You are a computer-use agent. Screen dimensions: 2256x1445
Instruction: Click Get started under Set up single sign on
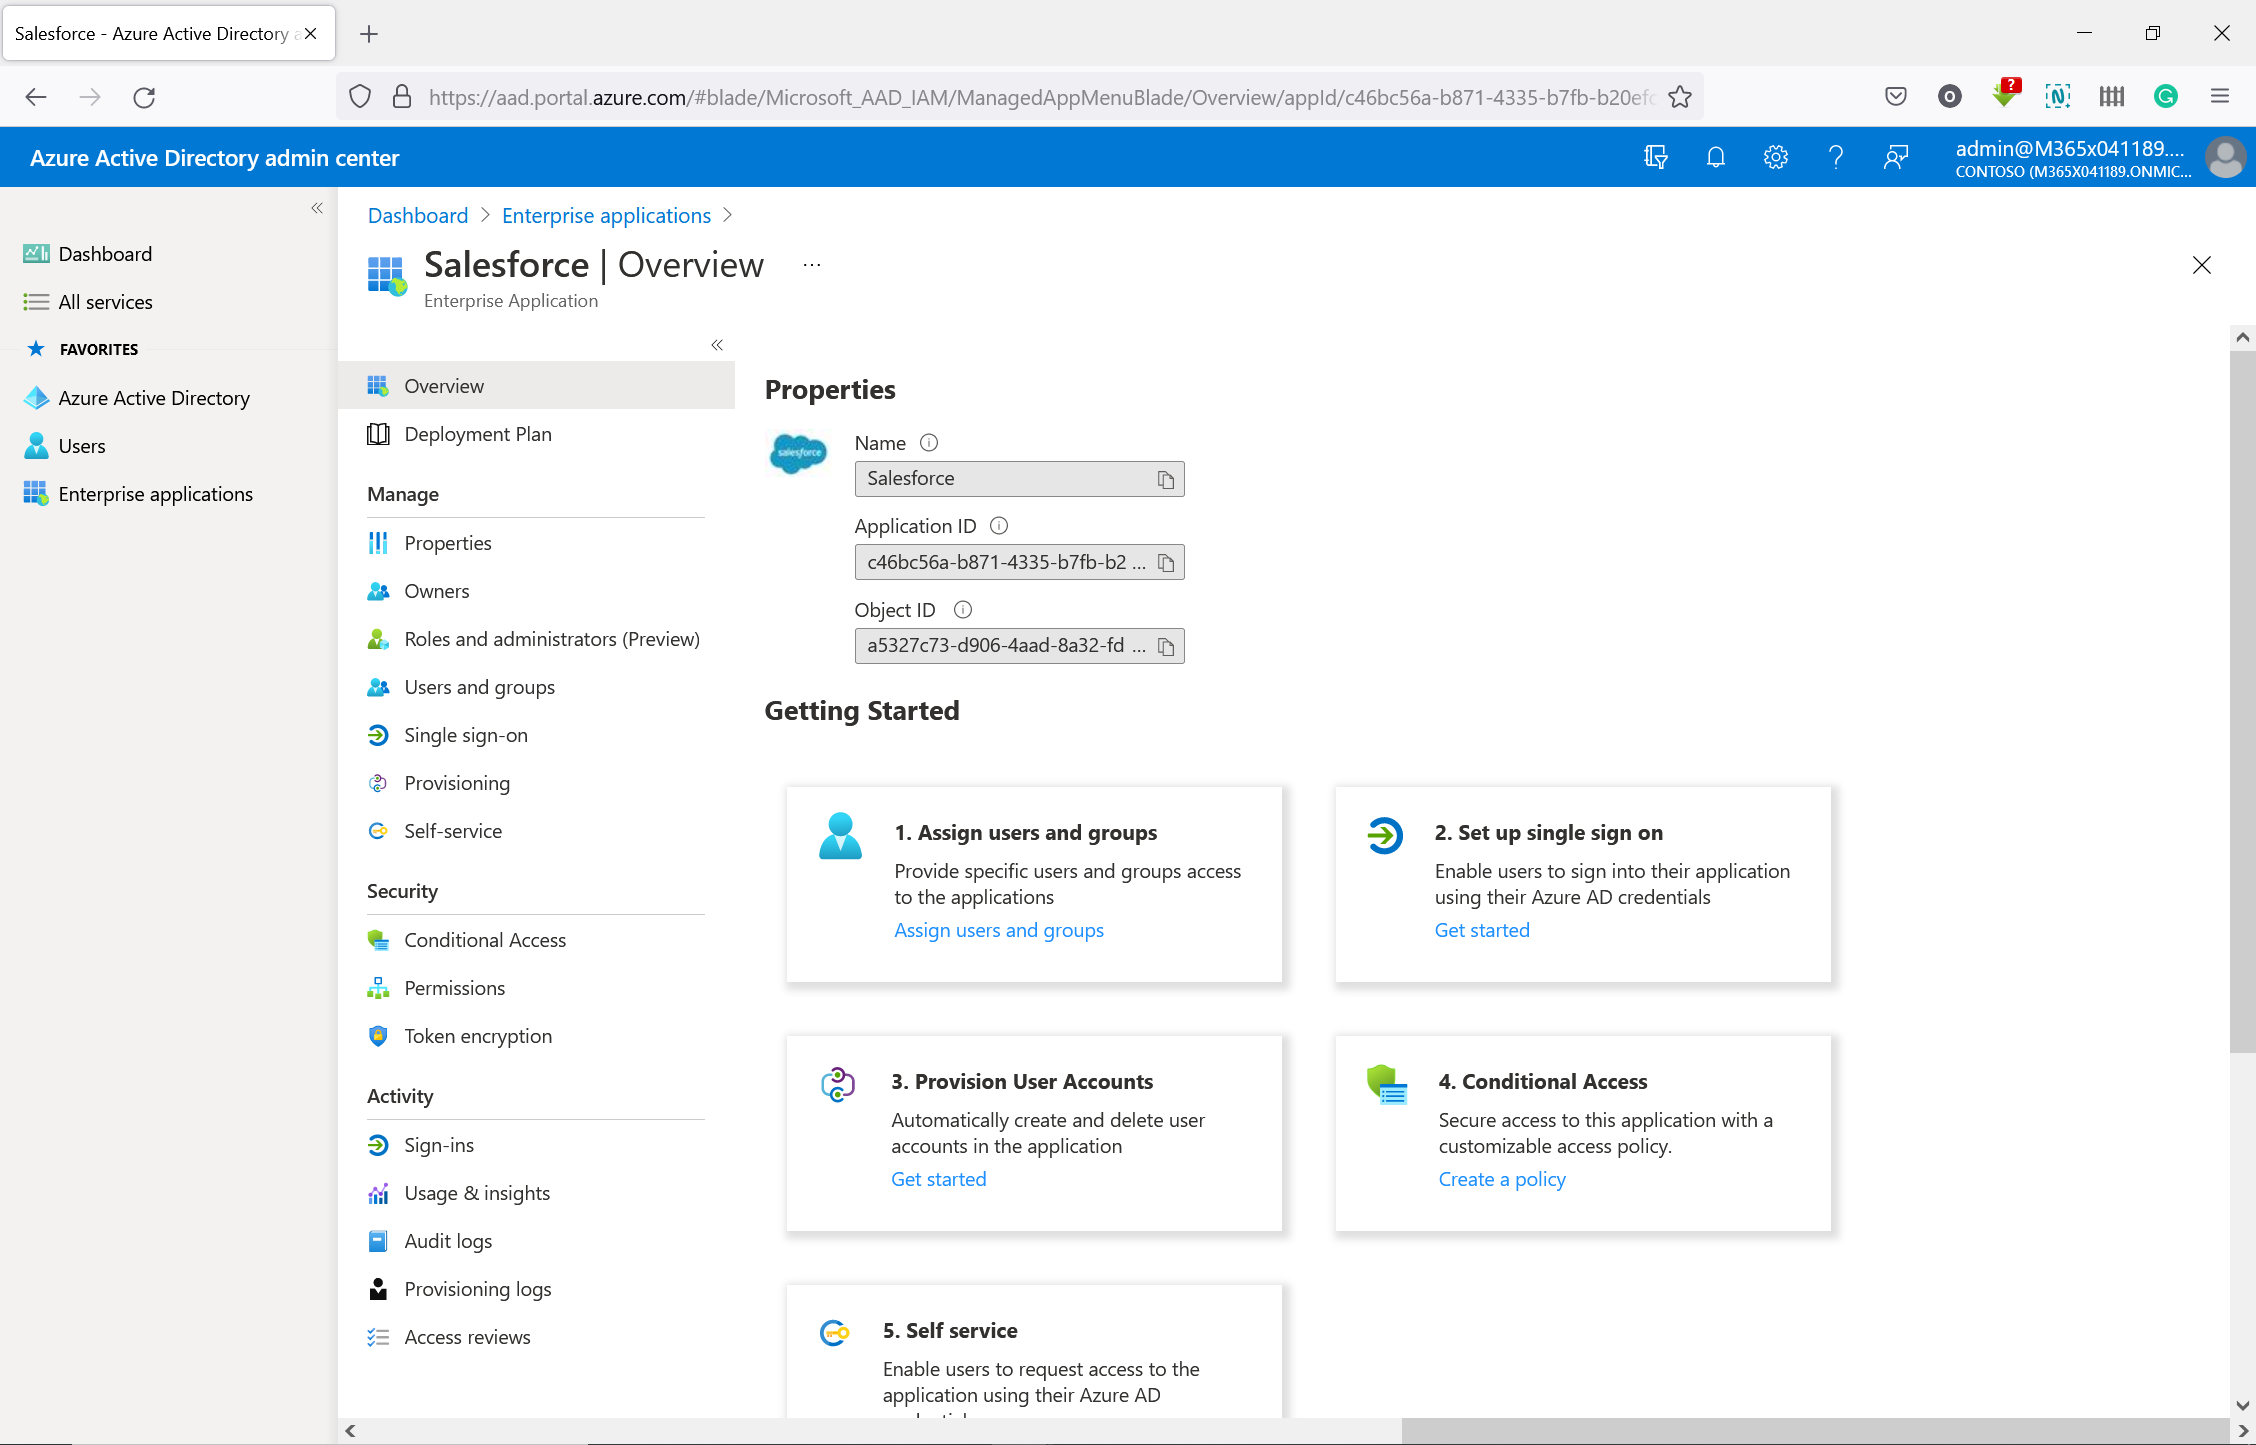1482,930
